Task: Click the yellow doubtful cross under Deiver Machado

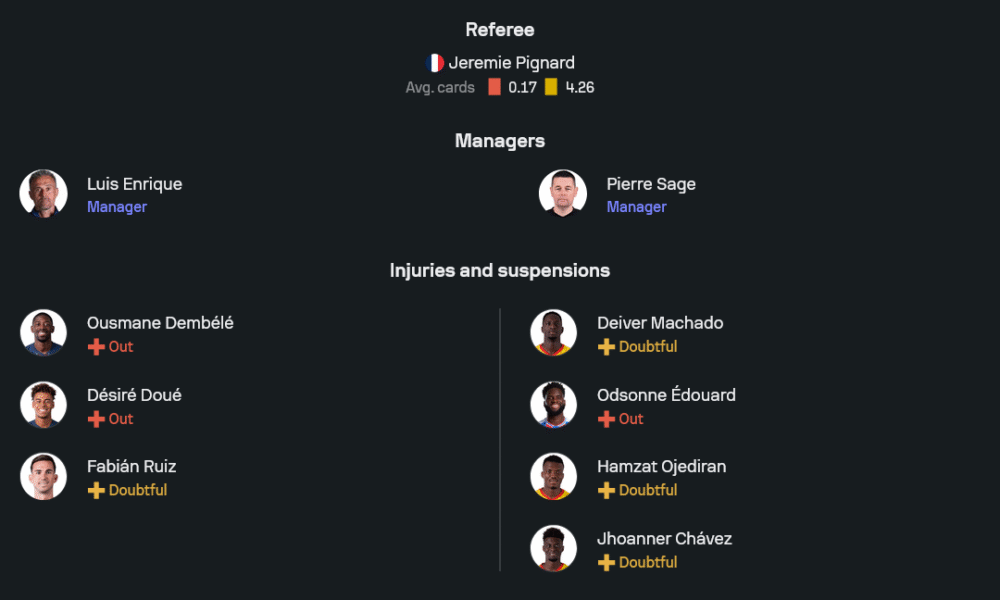Action: click(x=606, y=347)
